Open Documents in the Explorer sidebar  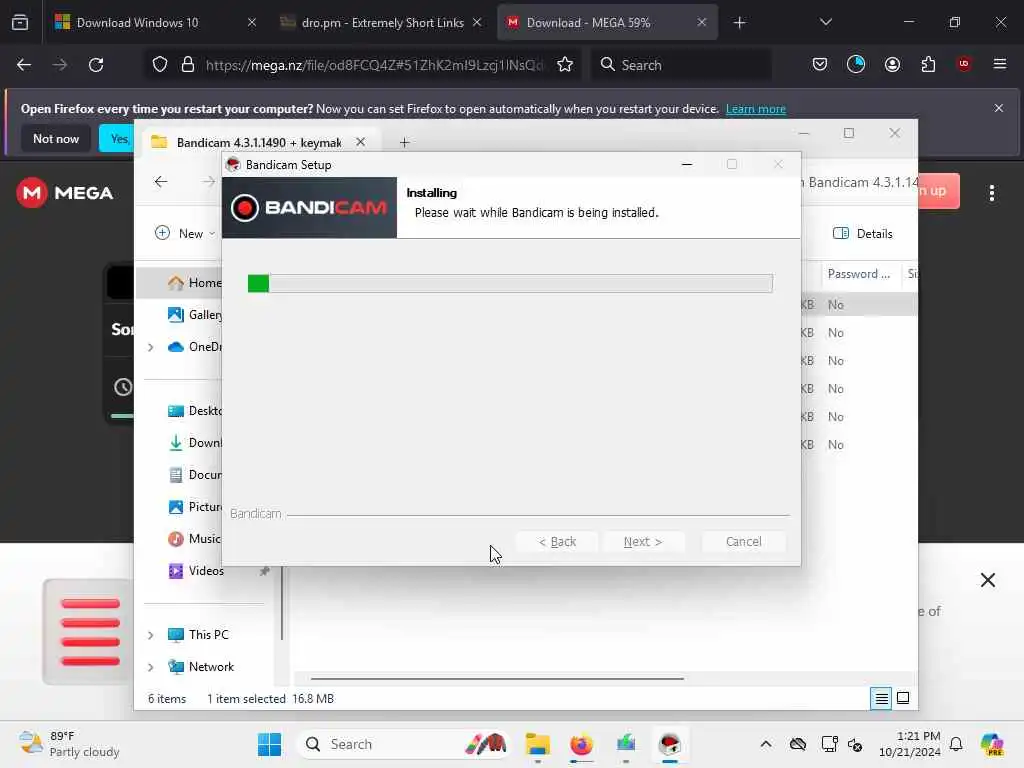tap(195, 475)
